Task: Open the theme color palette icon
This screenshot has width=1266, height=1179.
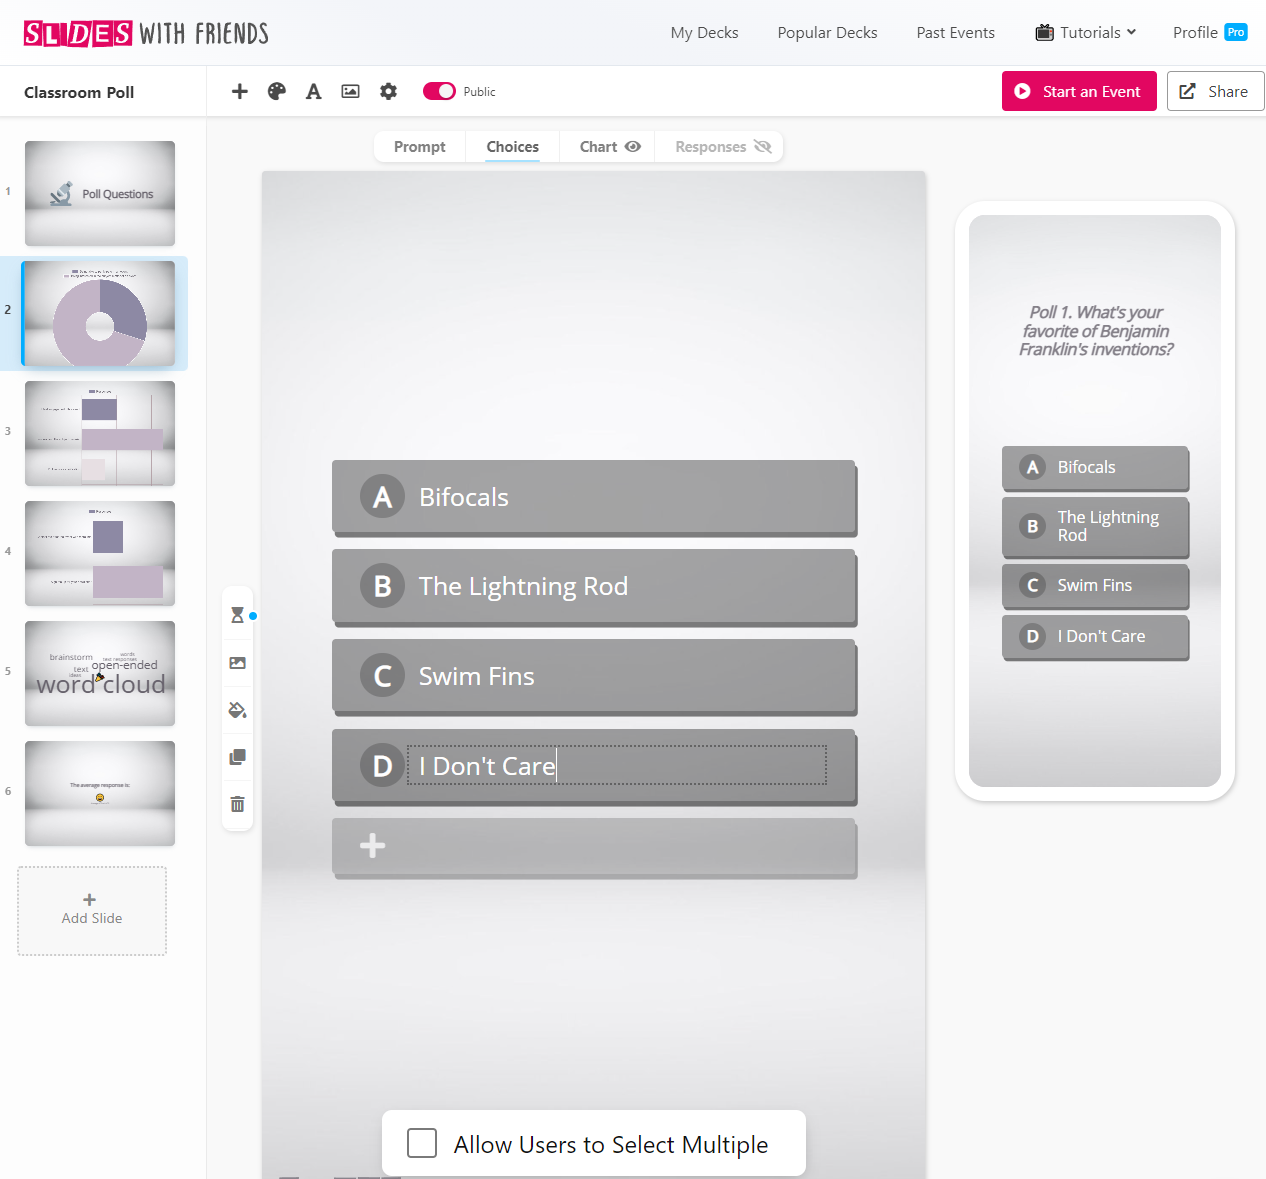Action: [276, 91]
